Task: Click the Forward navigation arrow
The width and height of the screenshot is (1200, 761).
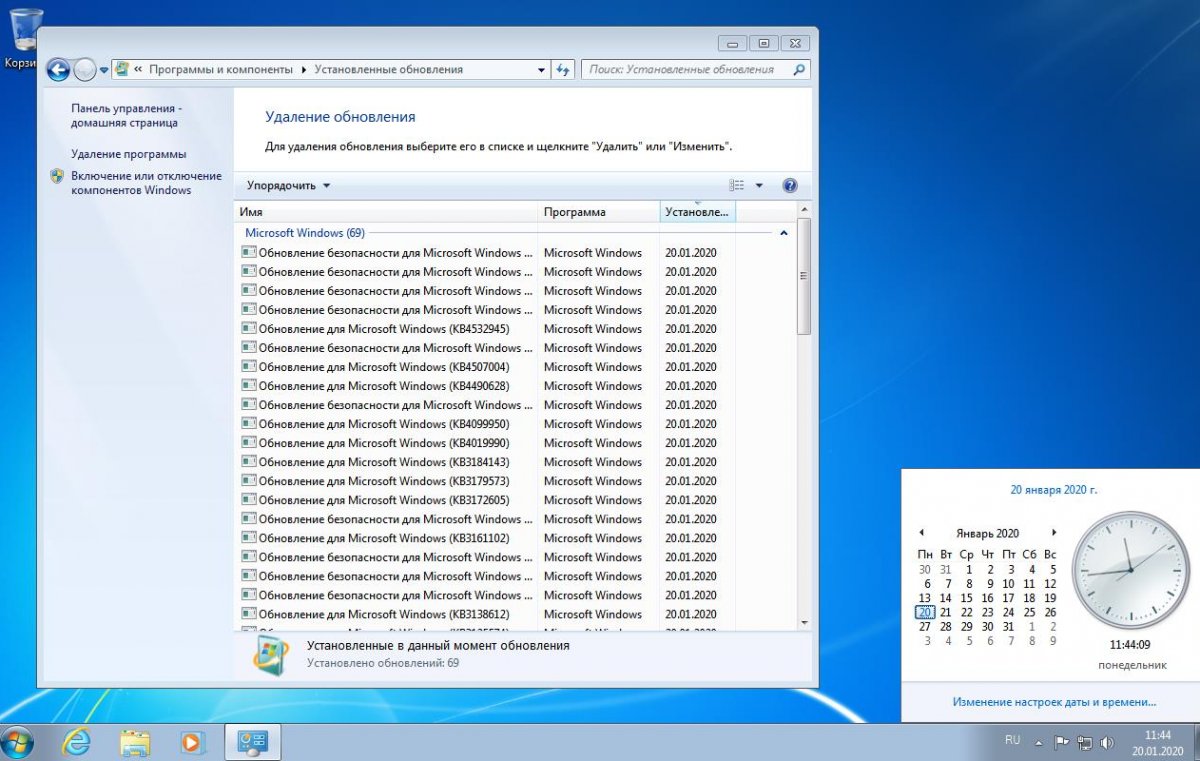Action: pyautogui.click(x=85, y=70)
